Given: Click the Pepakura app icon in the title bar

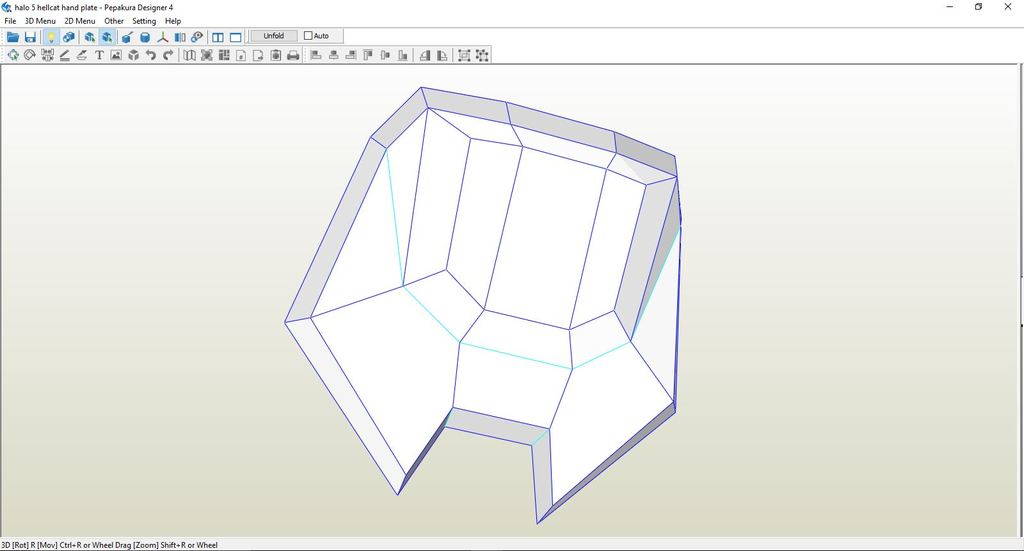Looking at the screenshot, I should pos(7,7).
